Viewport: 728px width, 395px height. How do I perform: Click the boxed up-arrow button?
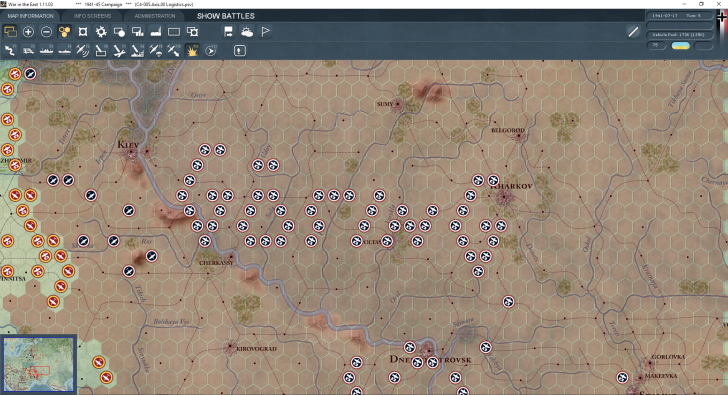pyautogui.click(x=240, y=50)
